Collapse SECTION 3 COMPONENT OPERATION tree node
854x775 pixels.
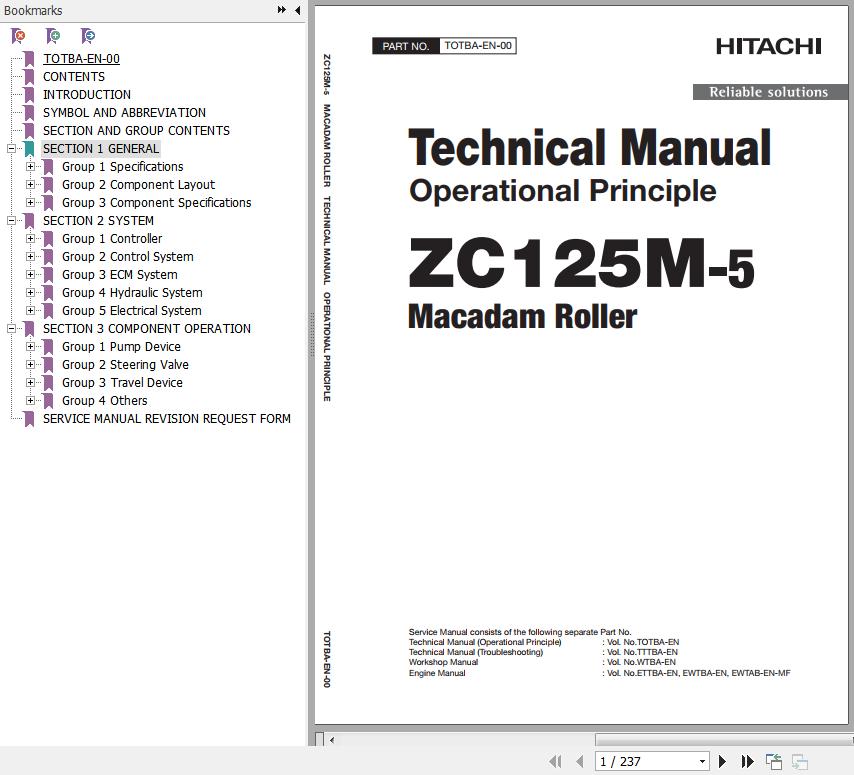click(x=11, y=328)
